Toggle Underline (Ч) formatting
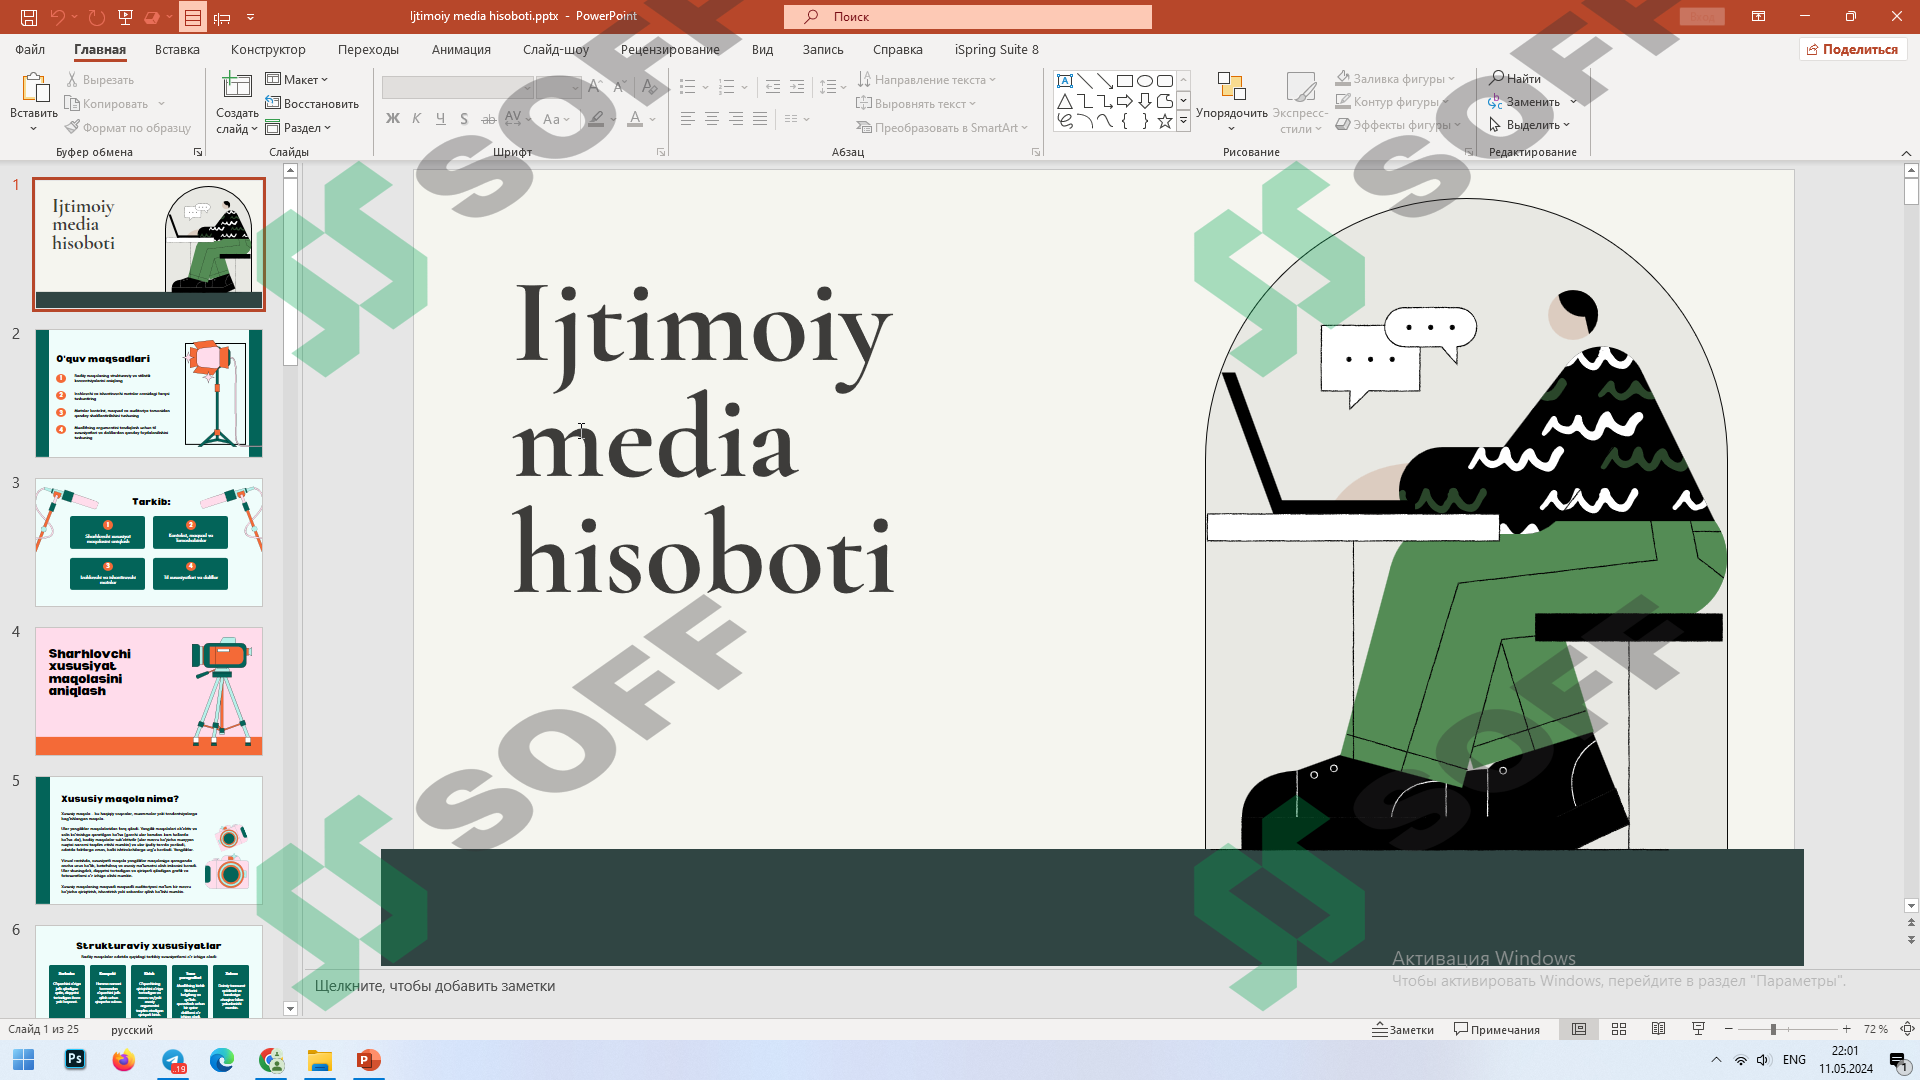1920x1080 pixels. click(x=440, y=119)
